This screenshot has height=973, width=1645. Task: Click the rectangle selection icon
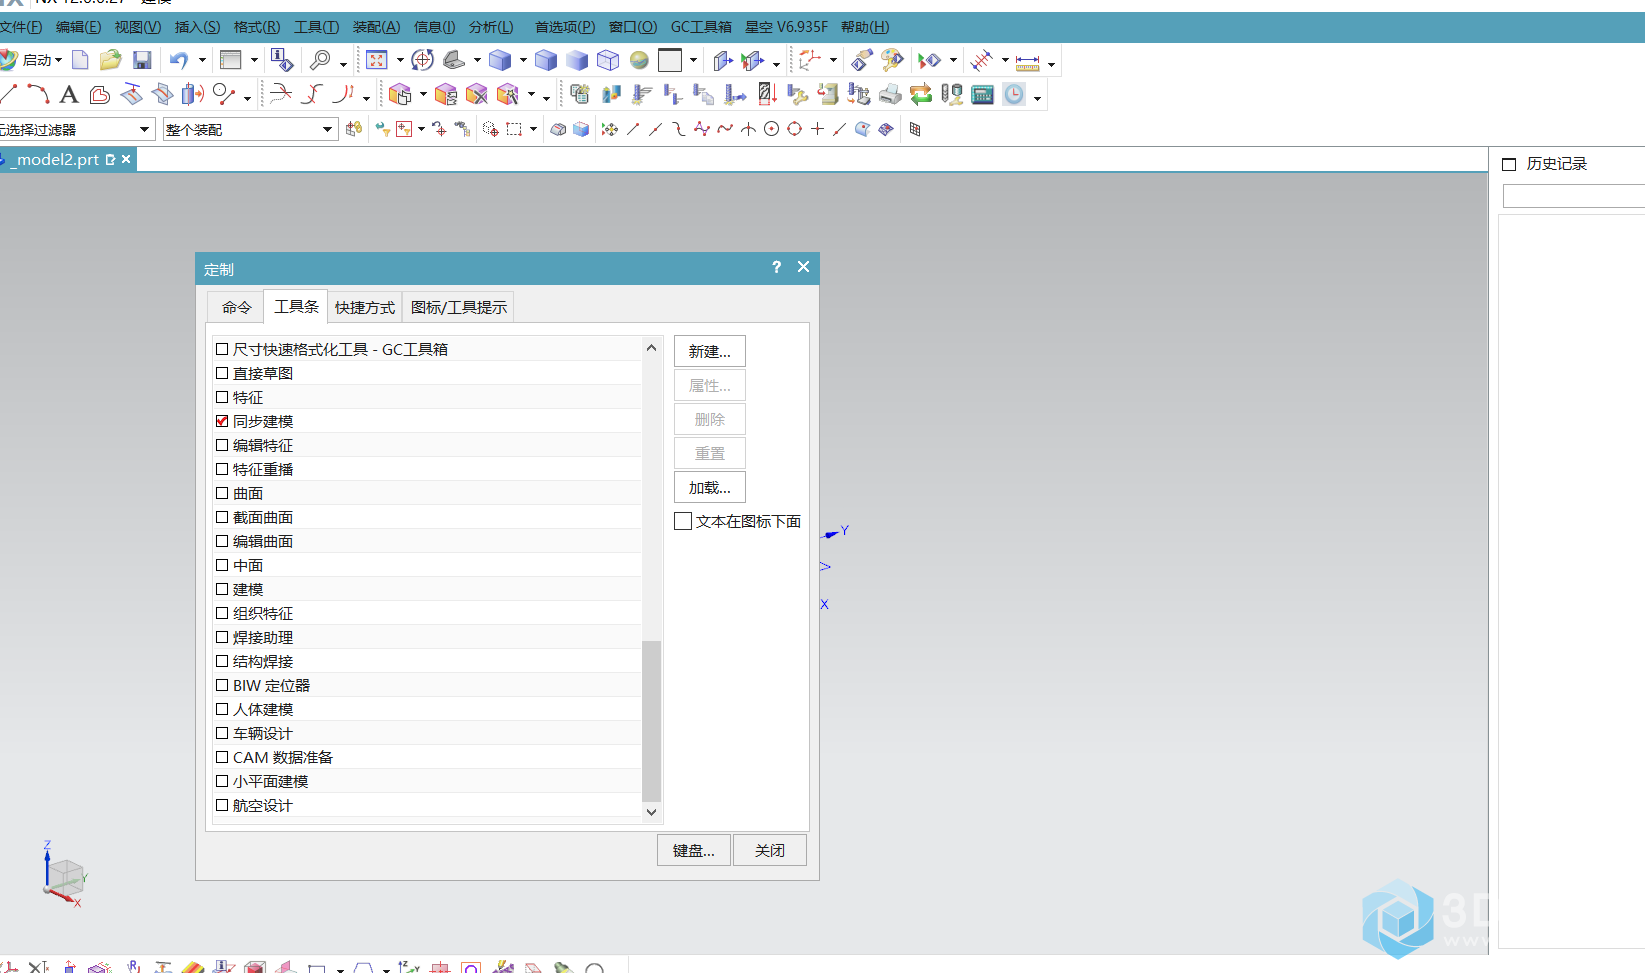[514, 129]
